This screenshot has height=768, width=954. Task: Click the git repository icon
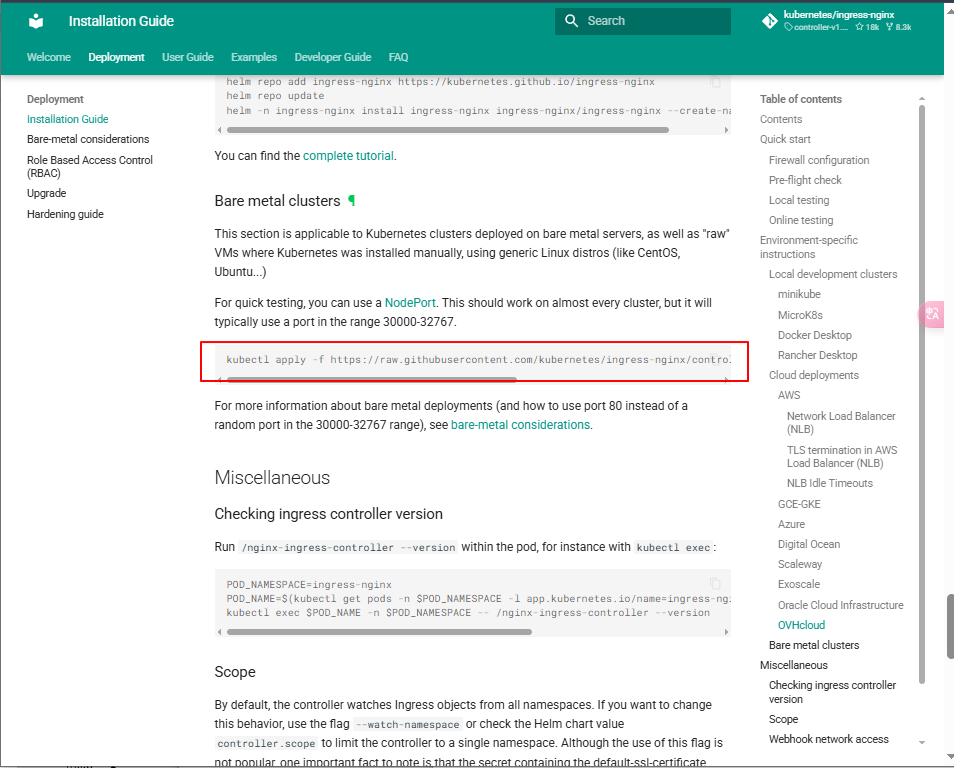[770, 21]
